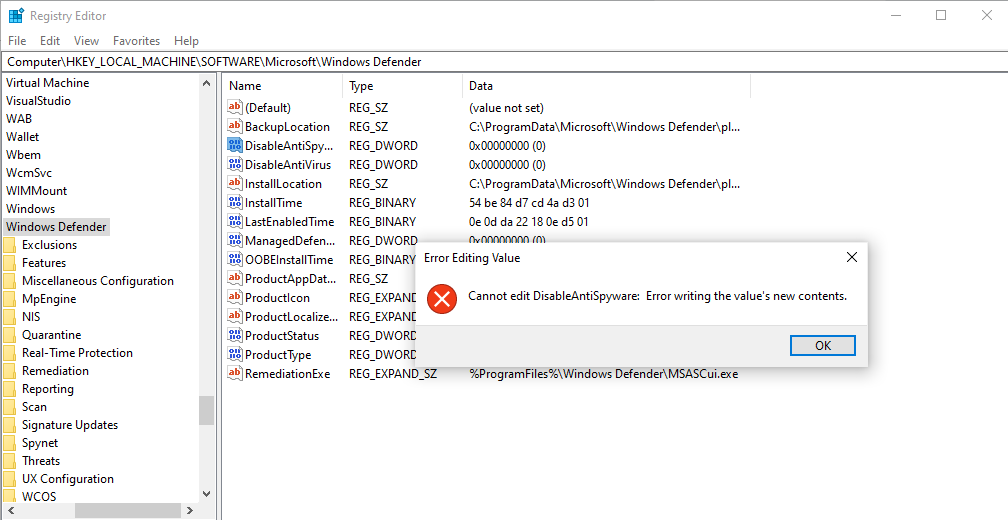Open the Favorites menu
1008x520 pixels.
(136, 41)
